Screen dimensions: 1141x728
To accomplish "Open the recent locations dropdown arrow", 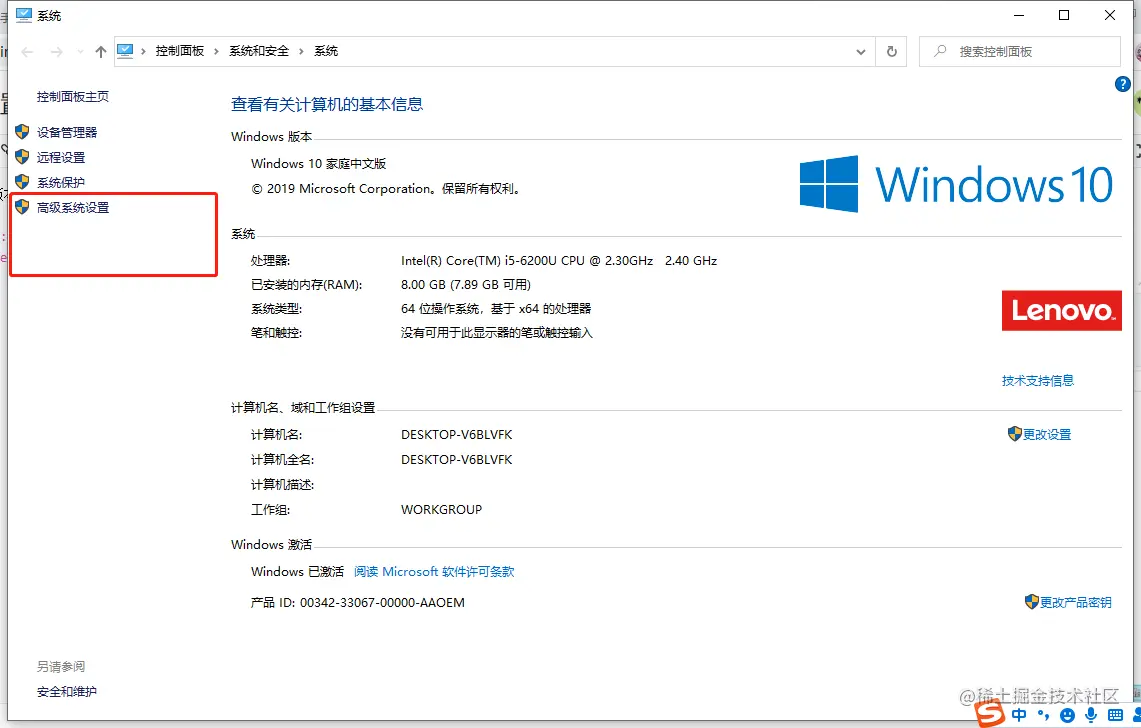I will point(80,52).
